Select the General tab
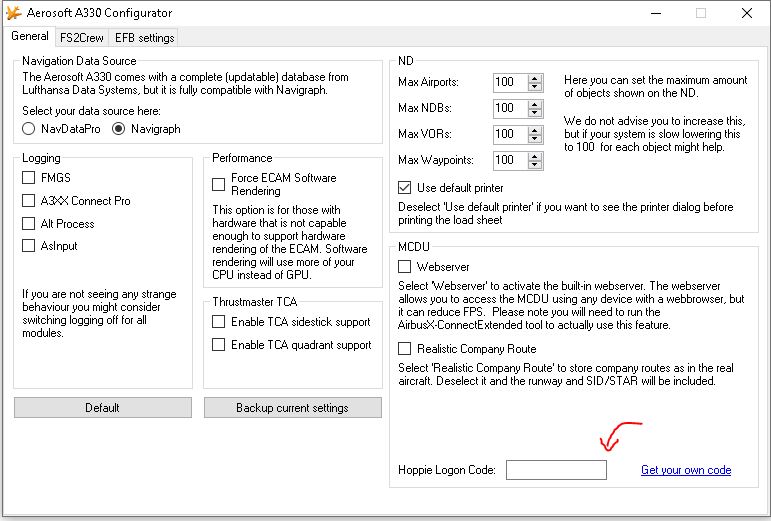The height and width of the screenshot is (521, 771). (30, 36)
